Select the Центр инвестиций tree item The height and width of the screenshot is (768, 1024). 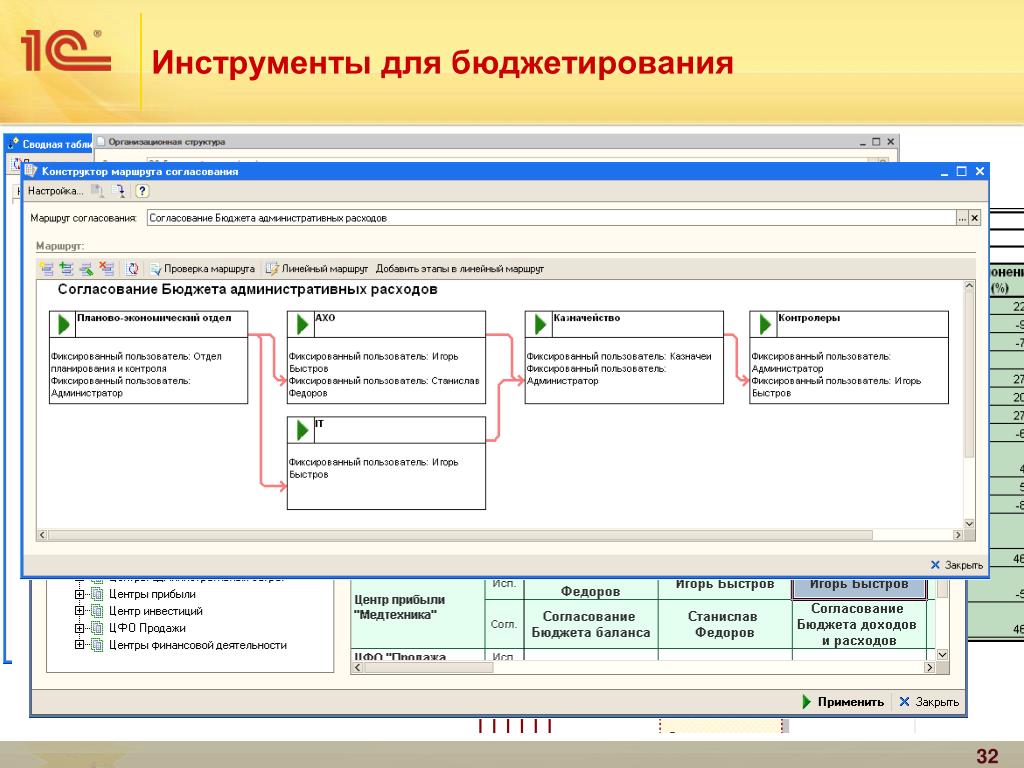point(155,611)
